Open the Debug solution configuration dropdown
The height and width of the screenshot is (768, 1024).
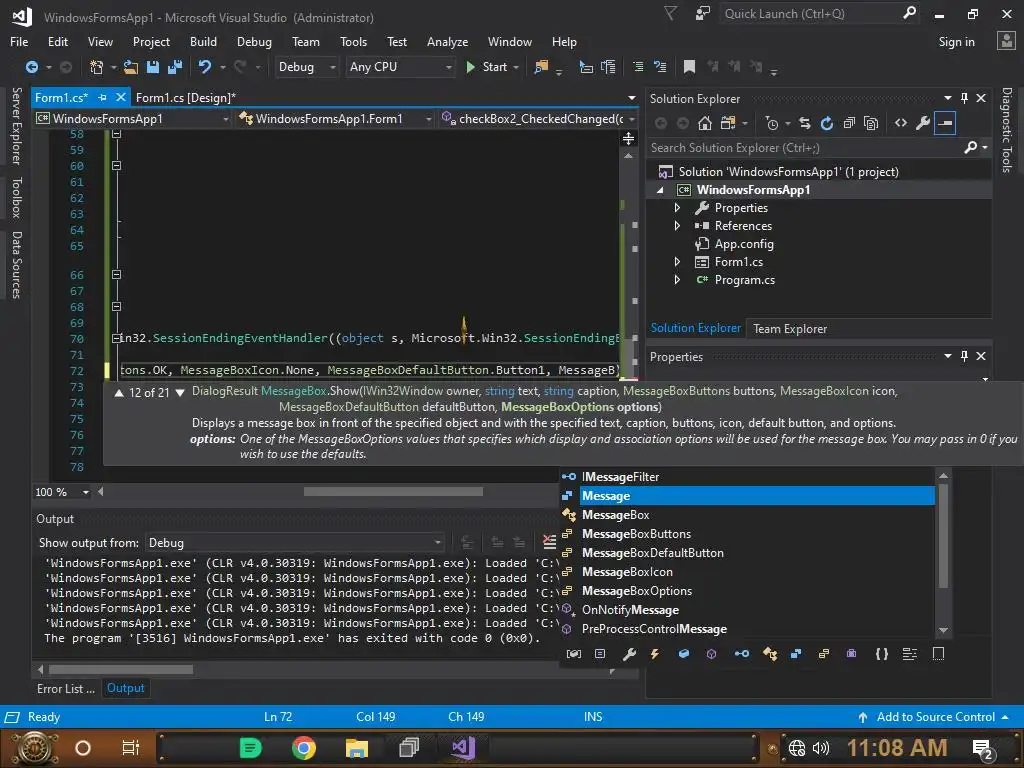[306, 67]
